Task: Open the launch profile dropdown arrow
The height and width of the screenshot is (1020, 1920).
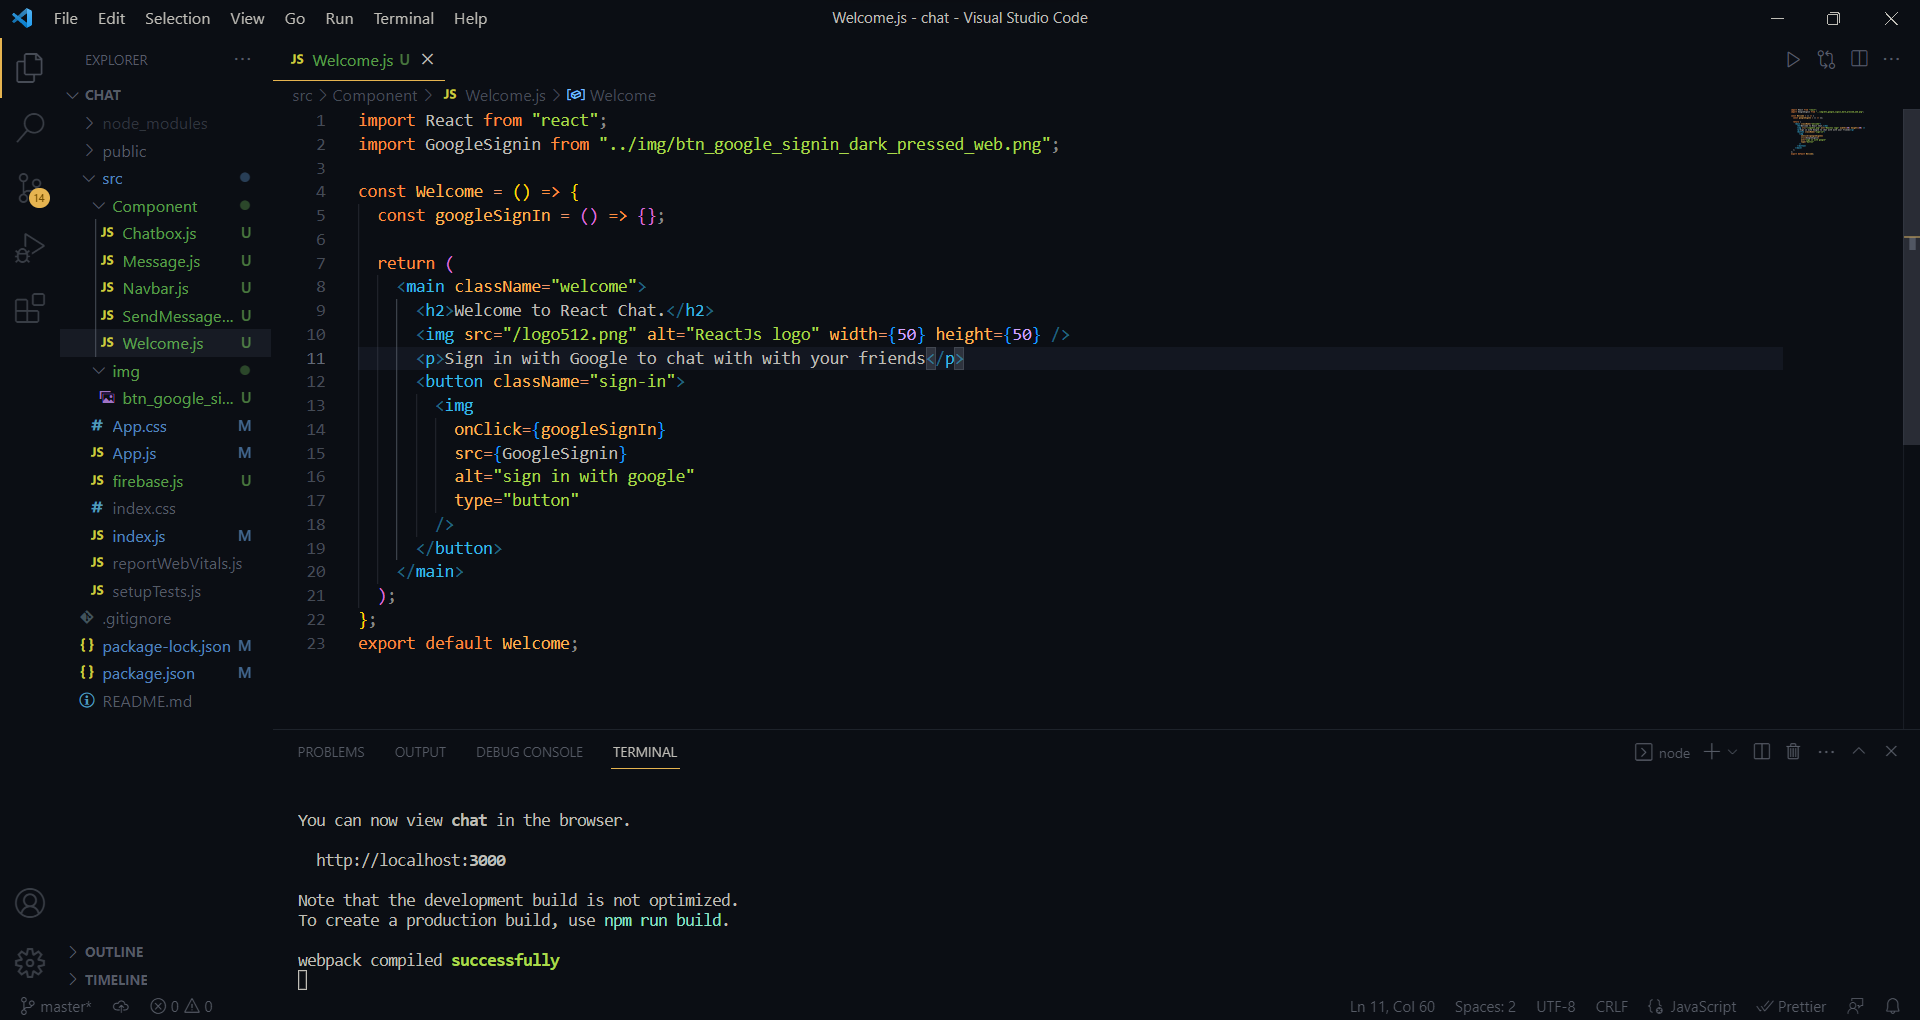Action: [x=1732, y=751]
